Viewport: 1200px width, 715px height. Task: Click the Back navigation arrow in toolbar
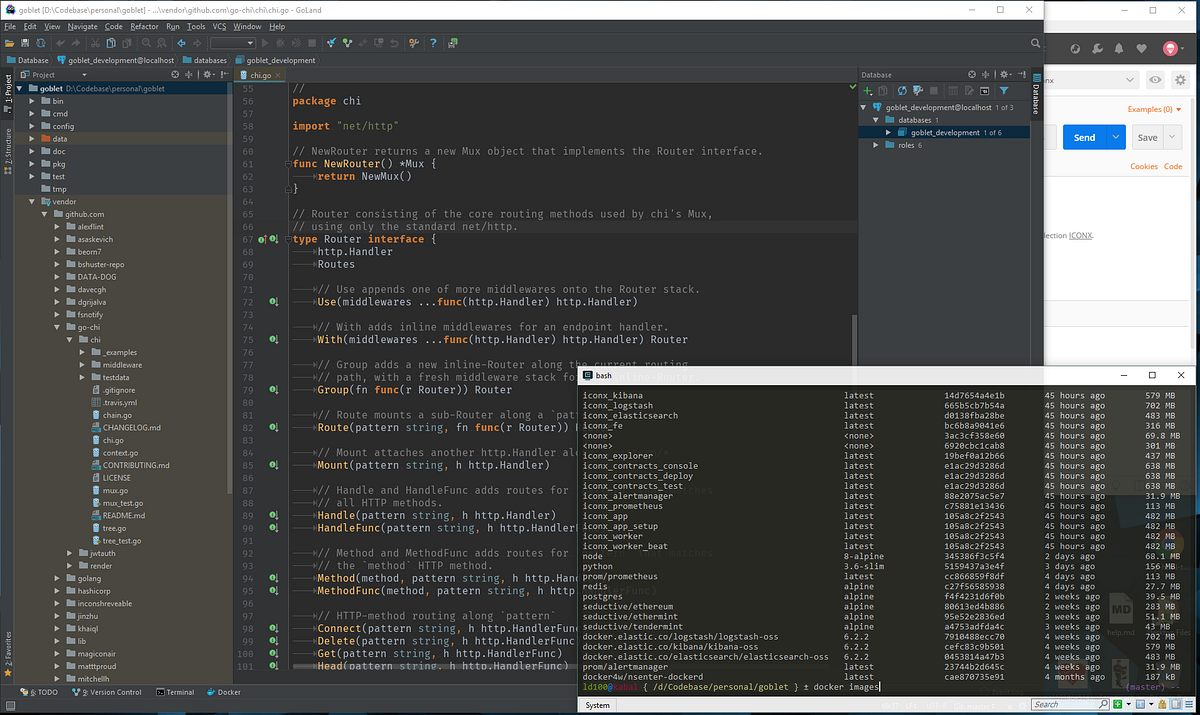[180, 43]
